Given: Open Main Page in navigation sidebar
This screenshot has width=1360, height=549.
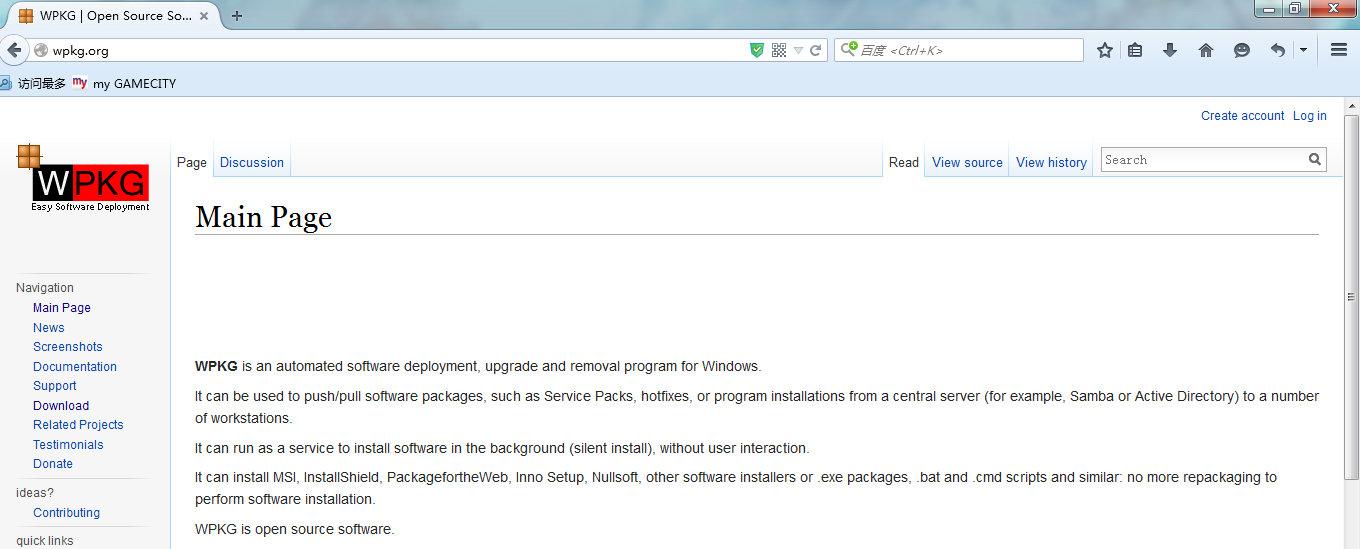Looking at the screenshot, I should (x=62, y=308).
